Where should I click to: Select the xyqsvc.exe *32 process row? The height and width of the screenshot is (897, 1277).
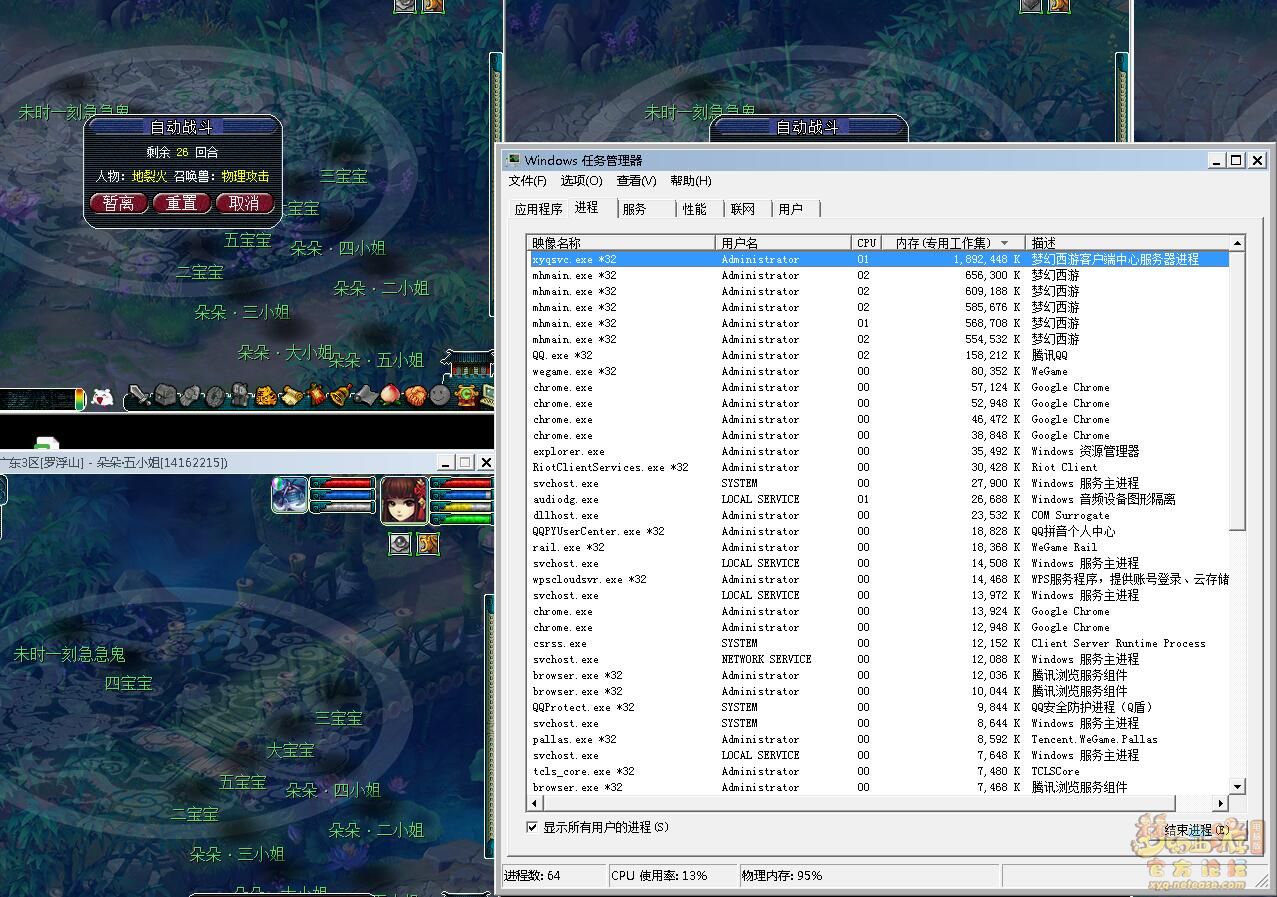(879, 259)
